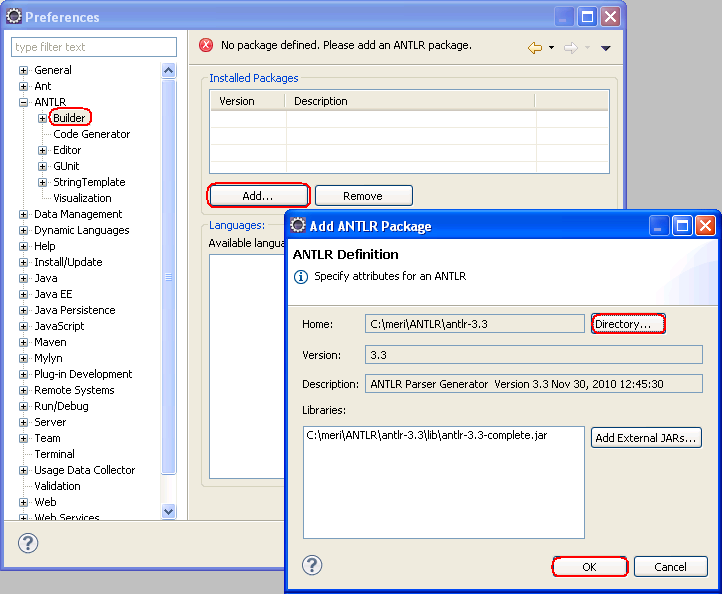The height and width of the screenshot is (594, 722).
Task: Click the info icon beside Specify attributes
Action: [301, 277]
